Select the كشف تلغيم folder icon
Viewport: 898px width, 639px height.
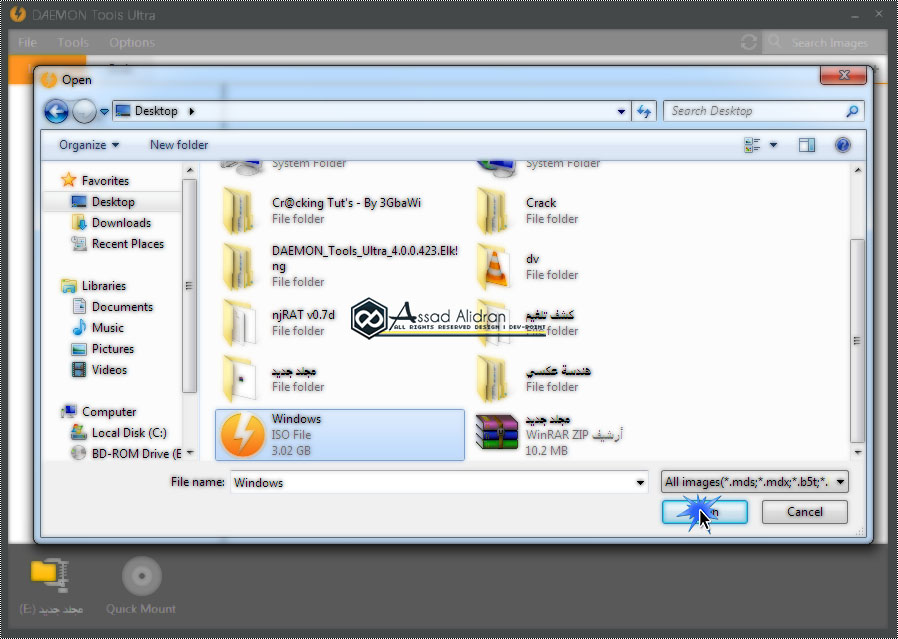(x=494, y=323)
